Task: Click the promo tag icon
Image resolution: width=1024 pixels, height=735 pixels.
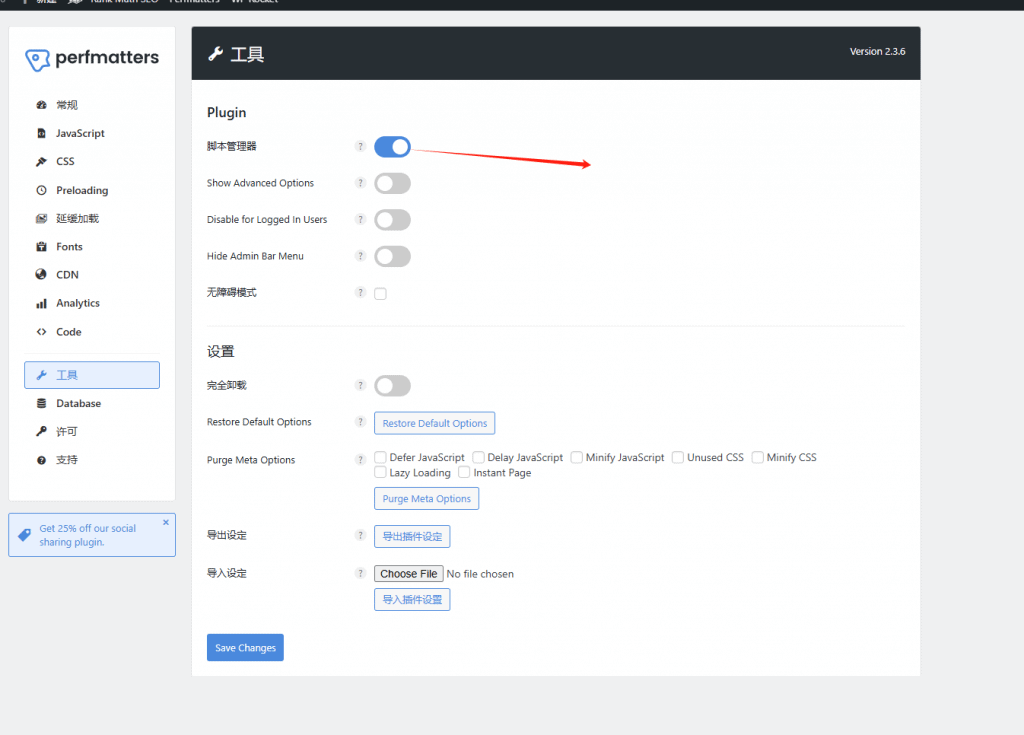Action: coord(25,535)
